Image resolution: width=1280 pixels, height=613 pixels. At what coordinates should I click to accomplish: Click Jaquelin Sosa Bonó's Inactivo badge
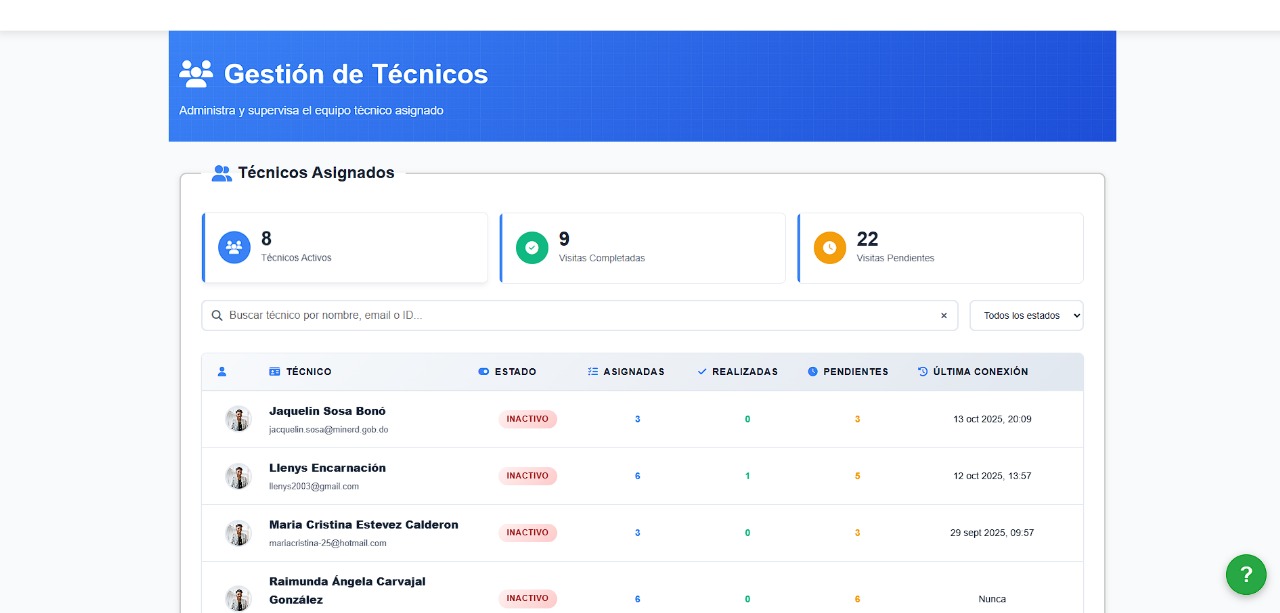[527, 419]
